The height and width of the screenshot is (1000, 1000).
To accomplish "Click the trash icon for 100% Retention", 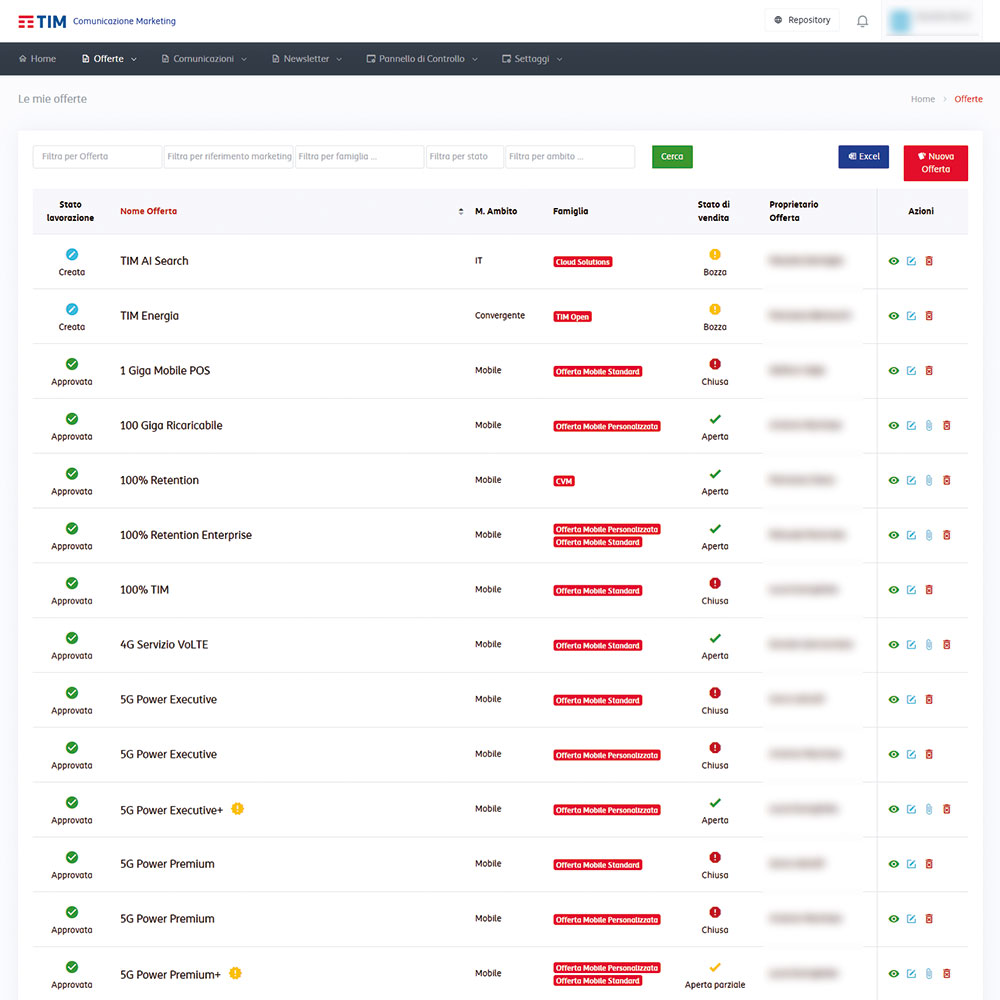I will tap(947, 480).
